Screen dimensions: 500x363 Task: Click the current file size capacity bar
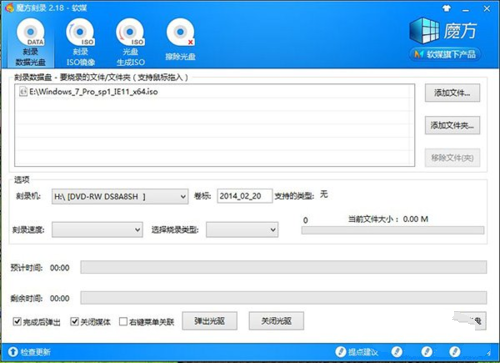(393, 230)
